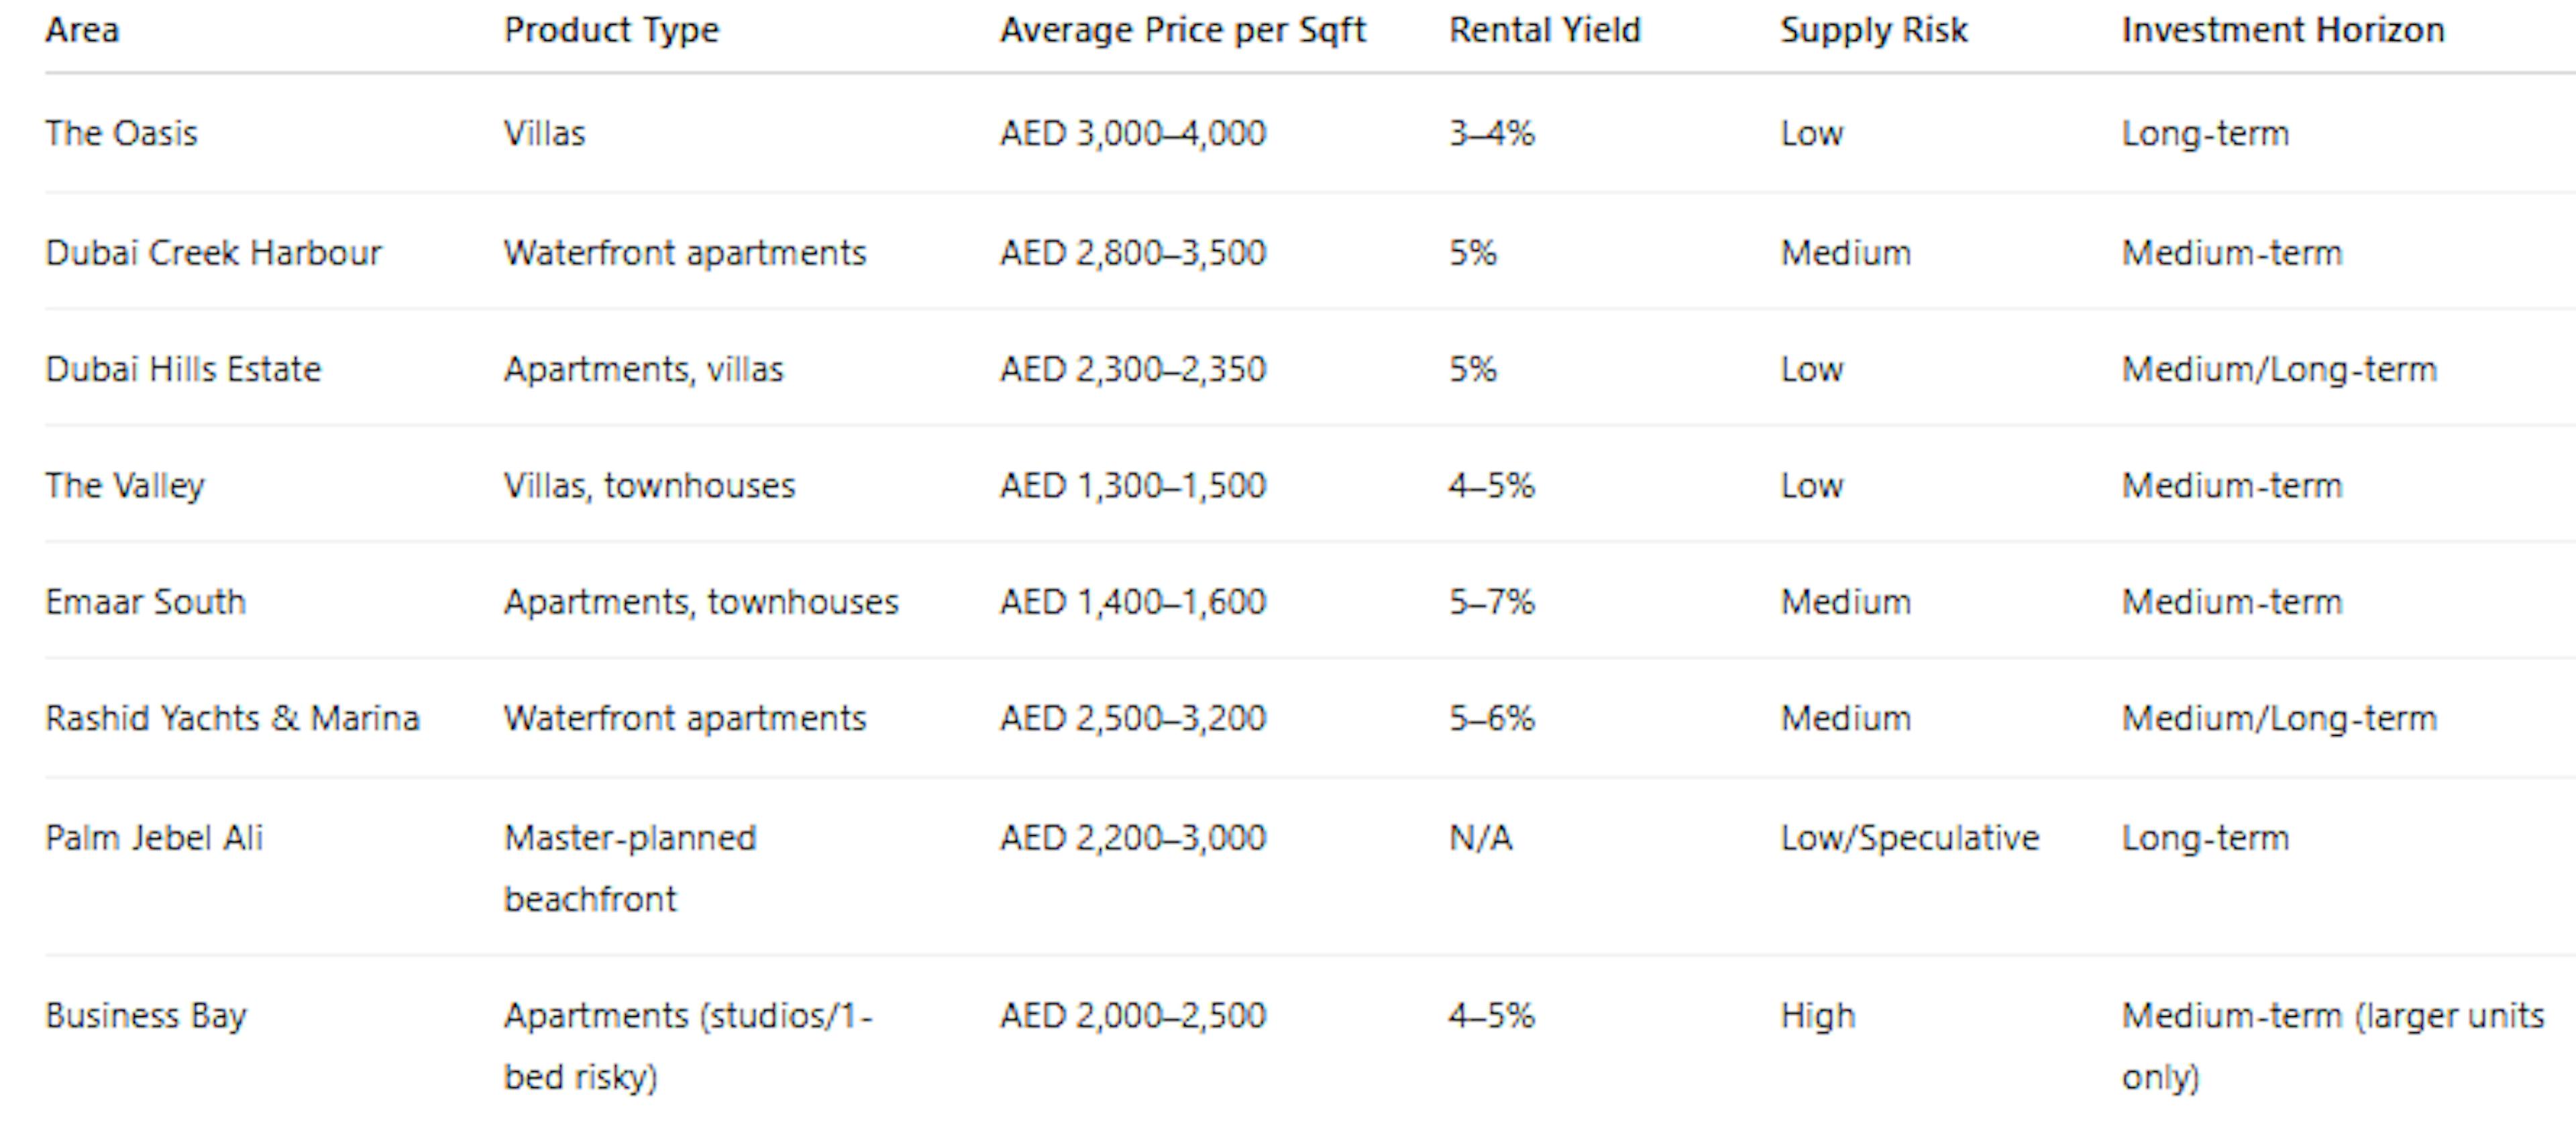This screenshot has width=2576, height=1141.
Task: Click the Palm Jebel Ali cell
Action: click(x=154, y=837)
